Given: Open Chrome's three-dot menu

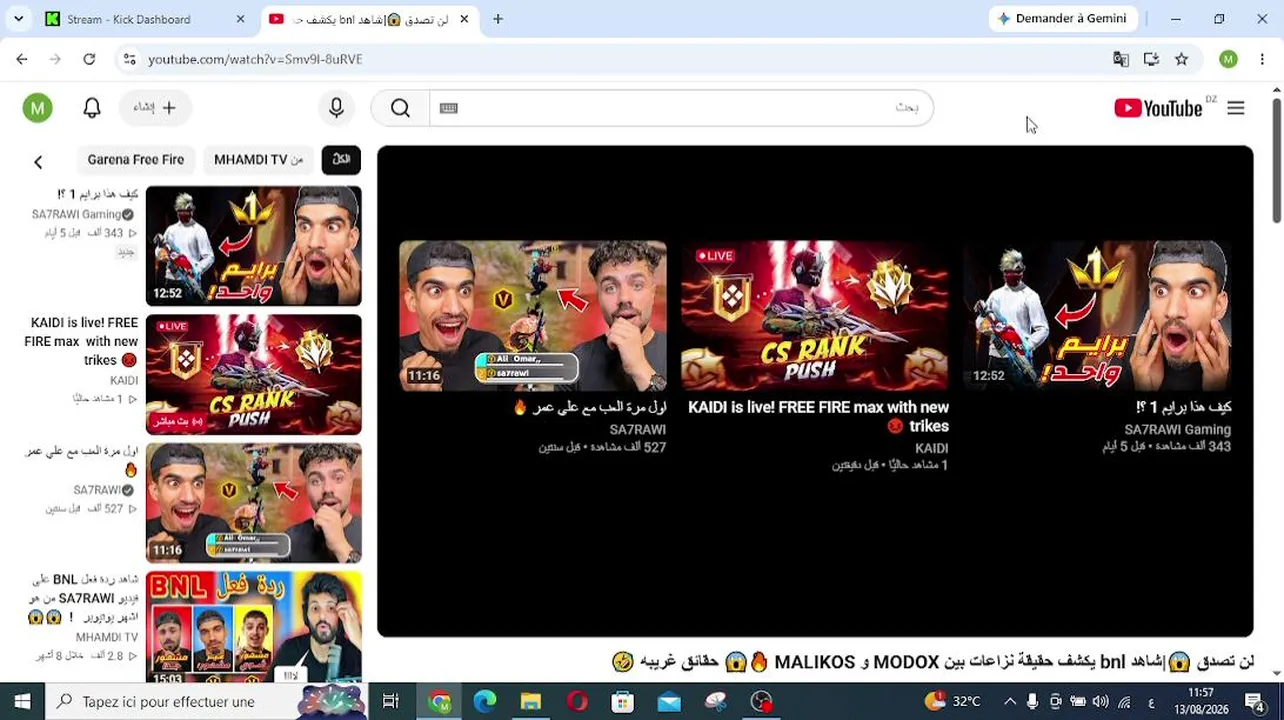Looking at the screenshot, I should pyautogui.click(x=1261, y=59).
